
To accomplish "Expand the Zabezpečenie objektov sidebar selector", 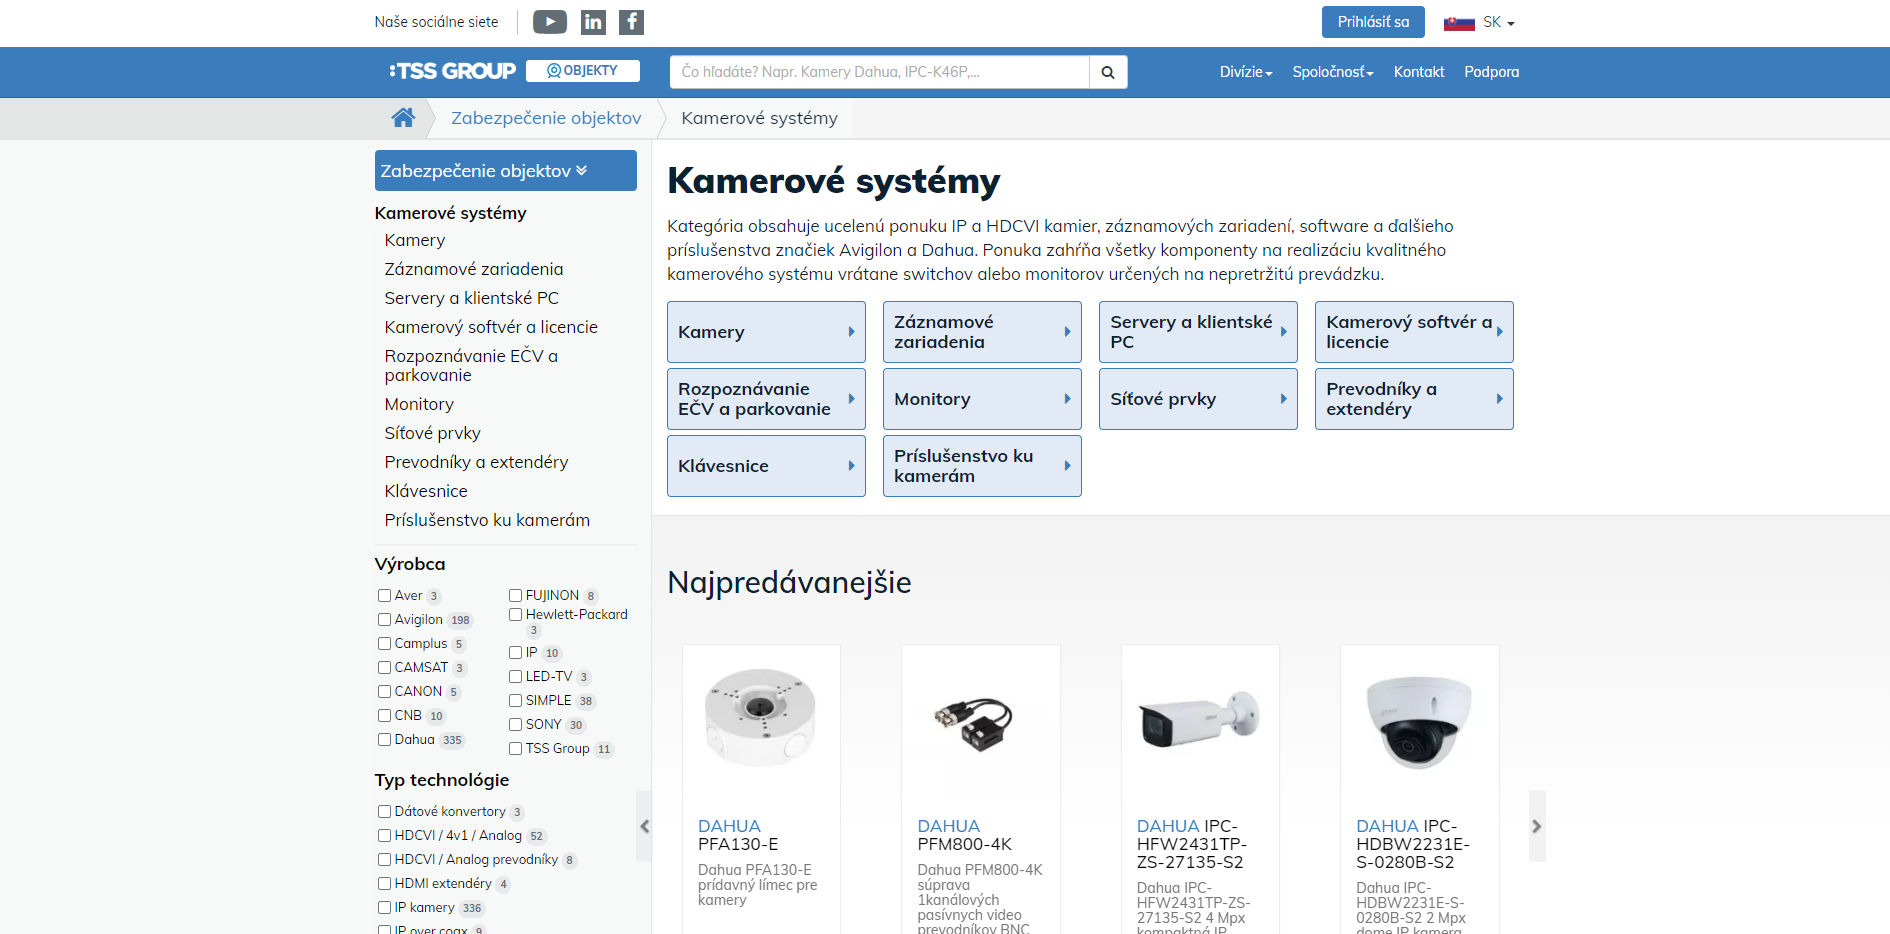I will click(505, 171).
